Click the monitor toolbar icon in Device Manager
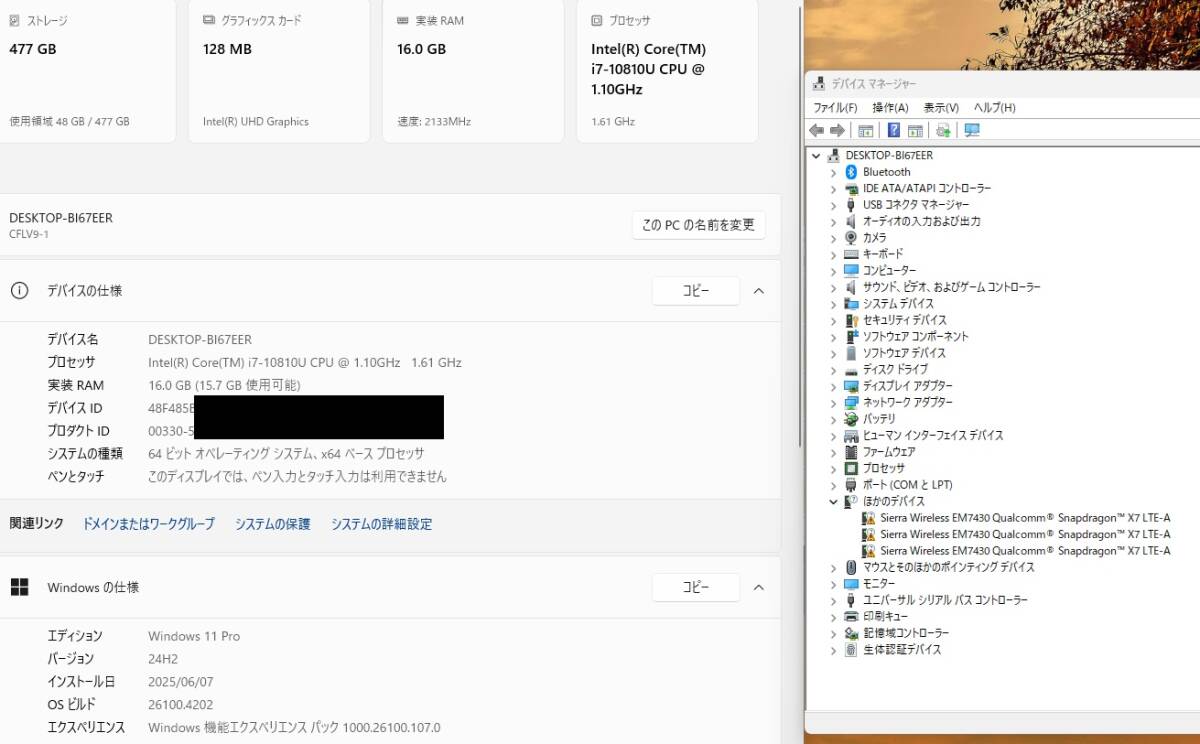 pyautogui.click(x=971, y=130)
